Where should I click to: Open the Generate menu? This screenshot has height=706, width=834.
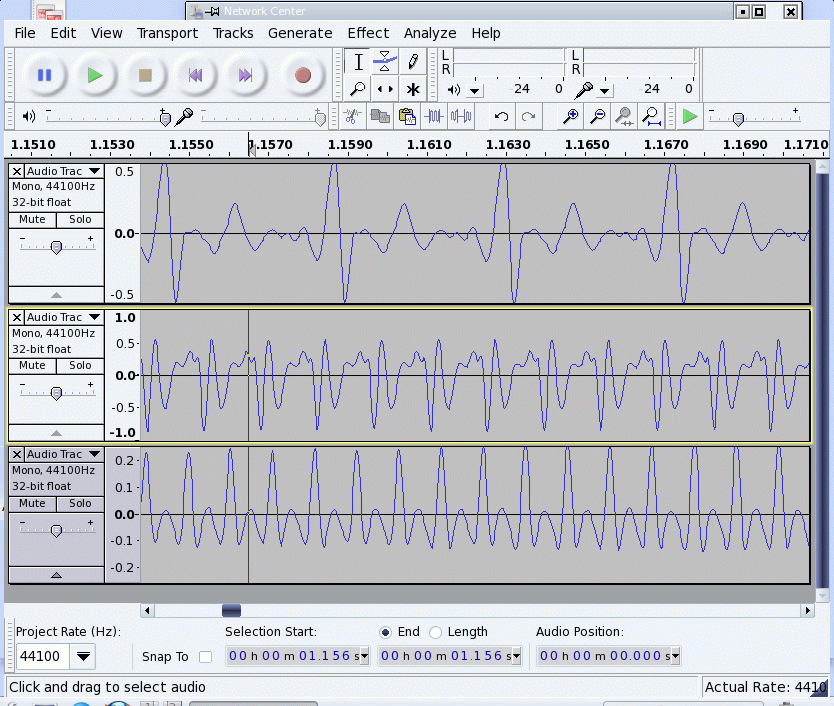[299, 33]
